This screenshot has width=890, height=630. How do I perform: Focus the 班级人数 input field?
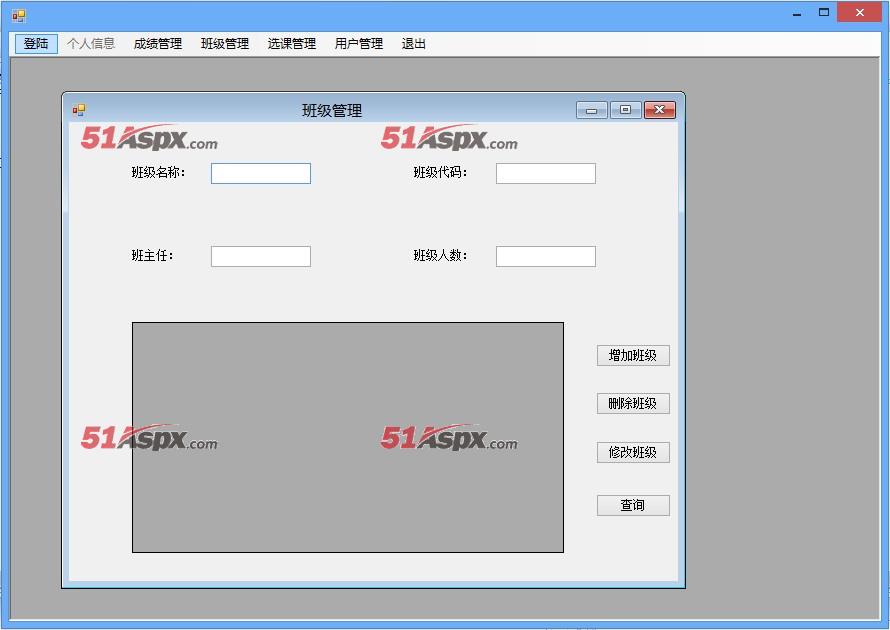546,257
